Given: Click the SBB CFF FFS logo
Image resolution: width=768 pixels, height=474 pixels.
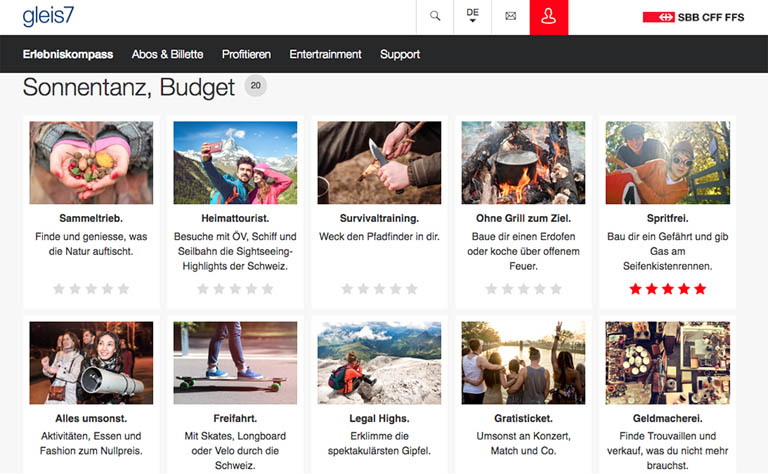Looking at the screenshot, I should (693, 17).
